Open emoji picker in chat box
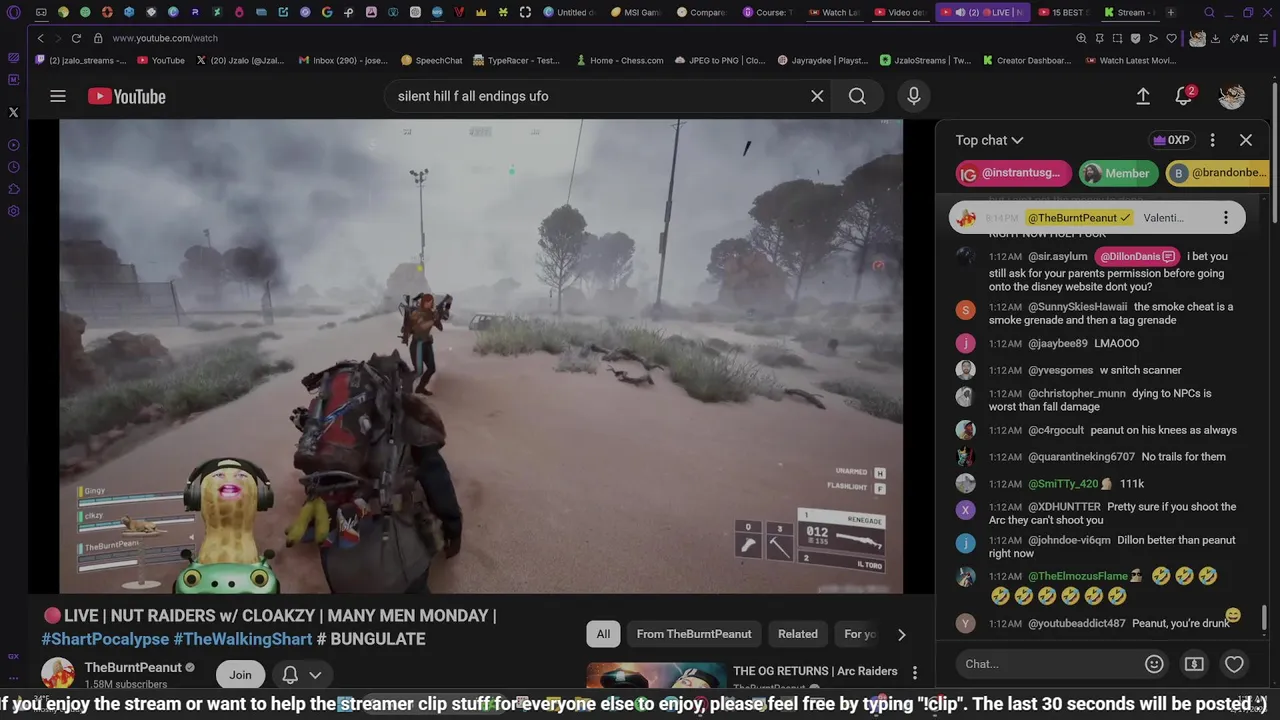This screenshot has height=720, width=1280. point(1154,664)
